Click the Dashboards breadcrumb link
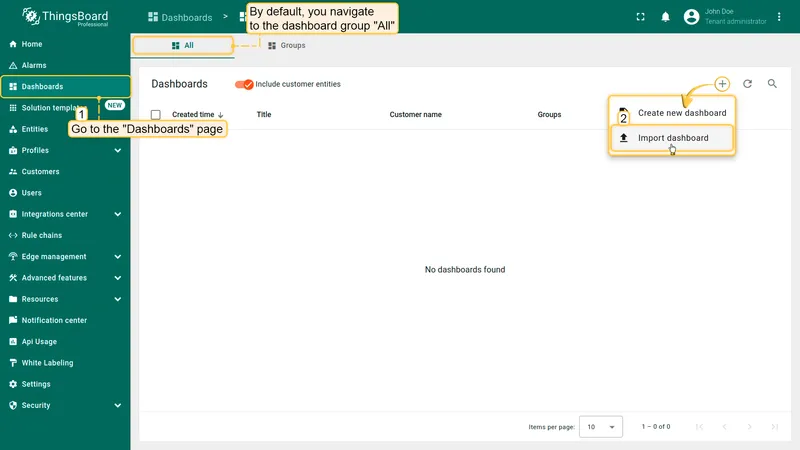This screenshot has width=800, height=450. pyautogui.click(x=180, y=17)
